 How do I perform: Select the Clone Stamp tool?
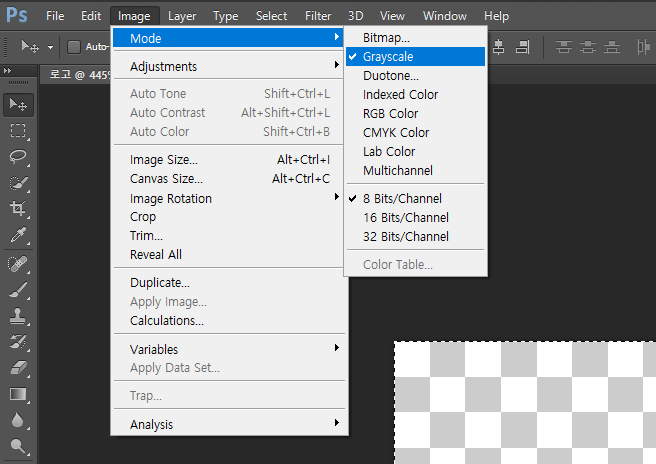coord(18,316)
